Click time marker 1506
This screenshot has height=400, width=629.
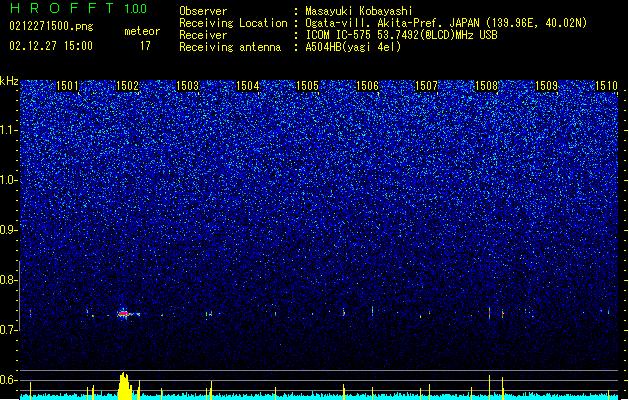[x=367, y=86]
